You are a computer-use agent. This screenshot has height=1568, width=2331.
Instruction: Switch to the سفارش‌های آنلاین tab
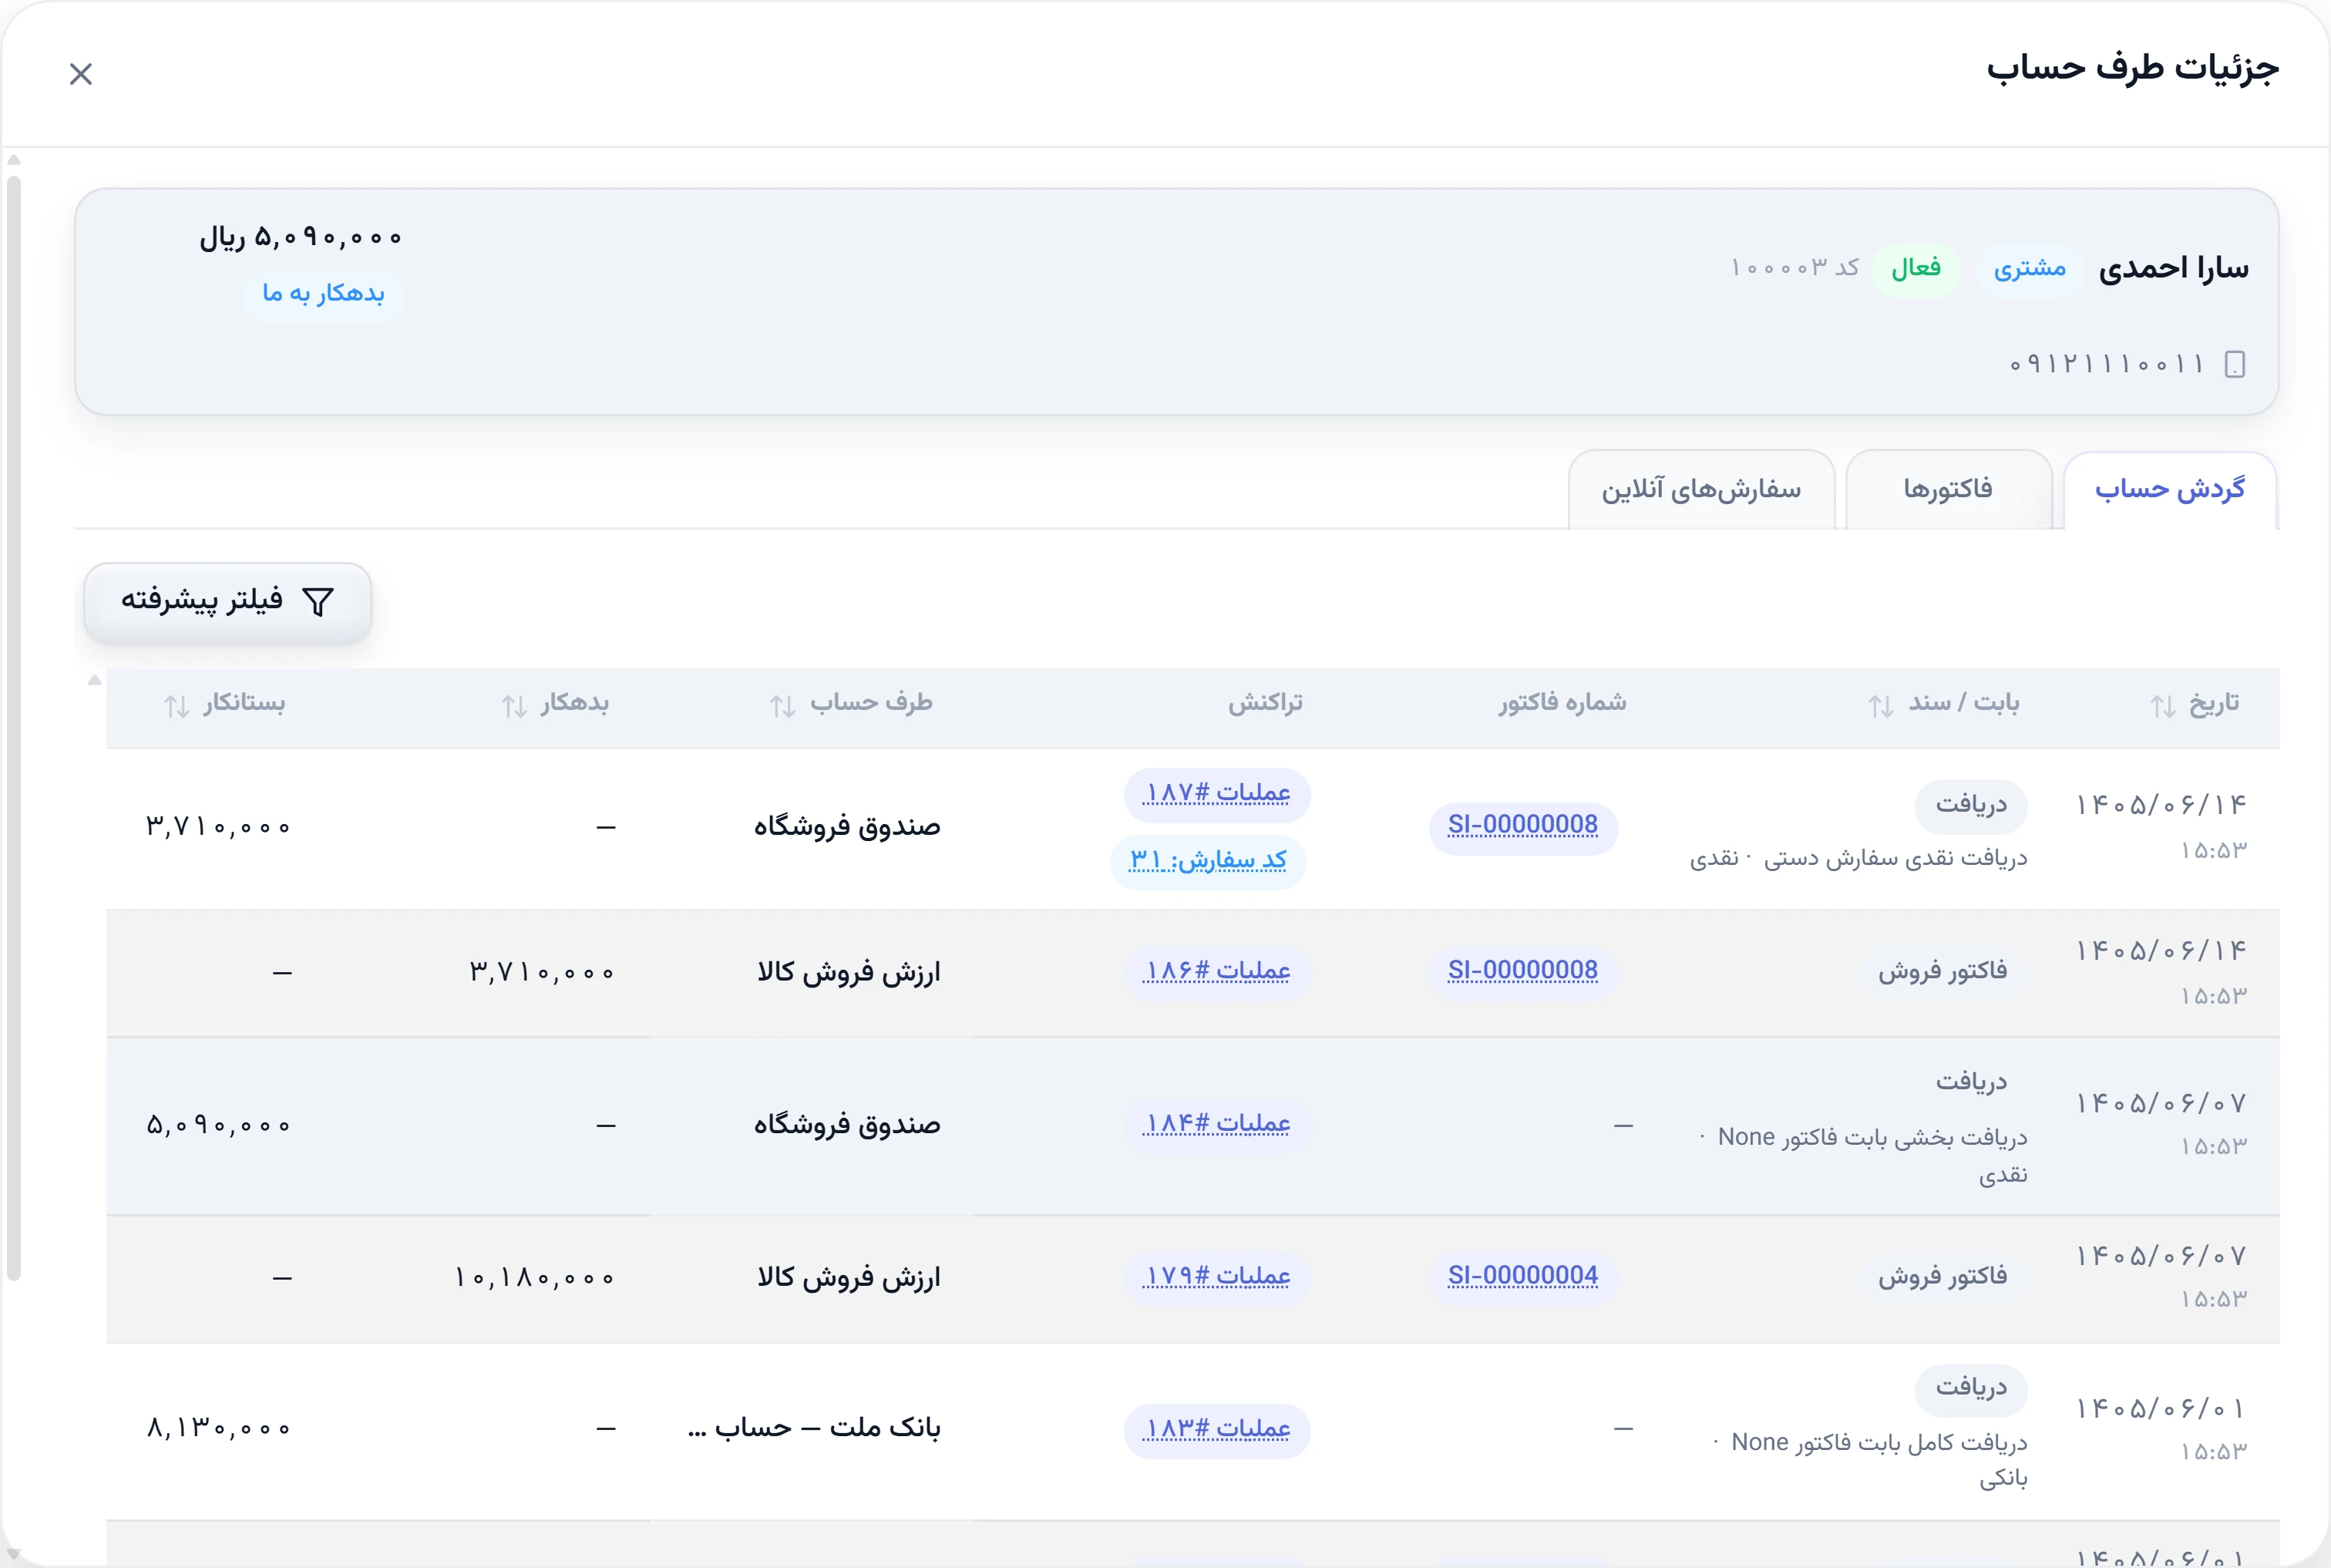(1701, 489)
